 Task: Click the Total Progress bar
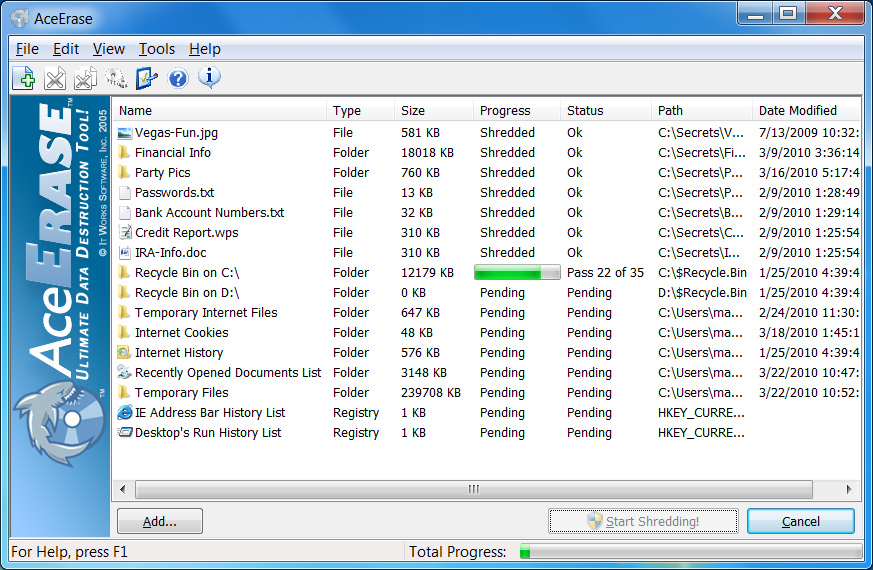(690, 552)
